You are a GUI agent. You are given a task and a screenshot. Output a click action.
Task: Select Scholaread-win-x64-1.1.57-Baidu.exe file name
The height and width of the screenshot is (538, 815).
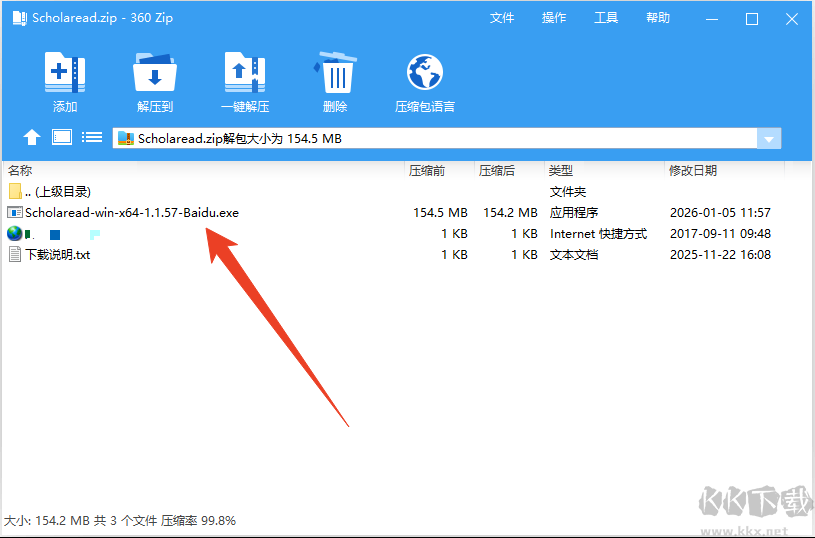(132, 213)
